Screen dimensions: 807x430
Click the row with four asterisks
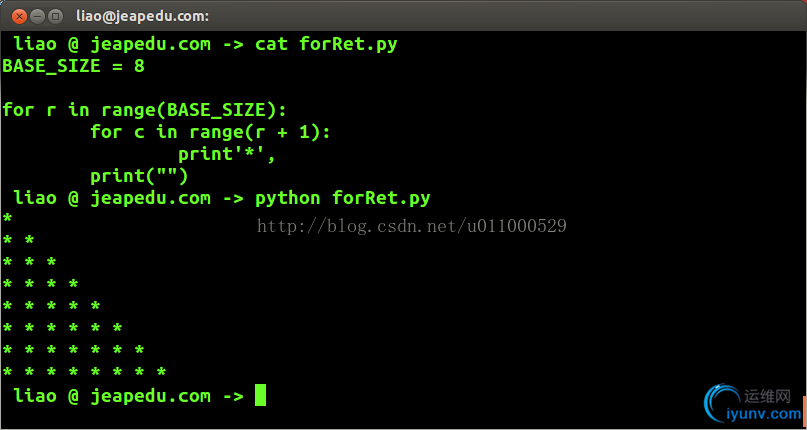pos(40,284)
